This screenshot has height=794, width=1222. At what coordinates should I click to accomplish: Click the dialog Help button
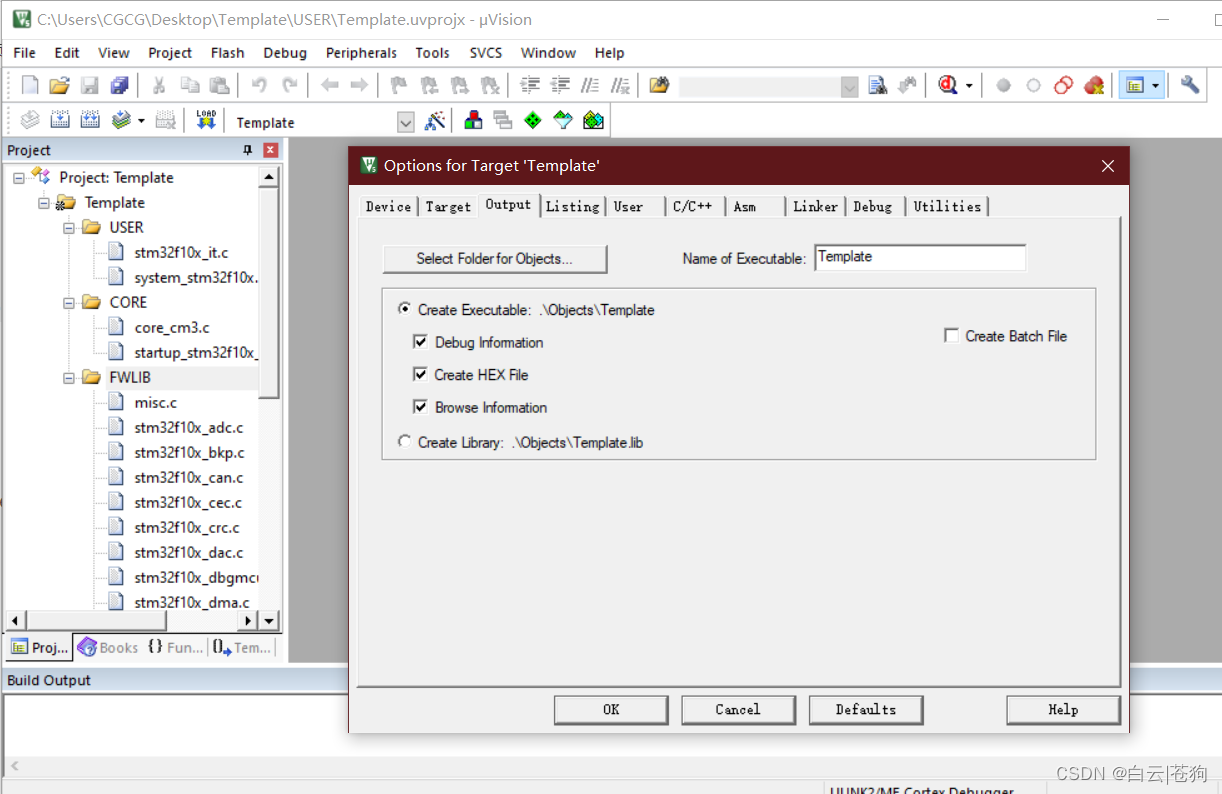[x=1063, y=710]
